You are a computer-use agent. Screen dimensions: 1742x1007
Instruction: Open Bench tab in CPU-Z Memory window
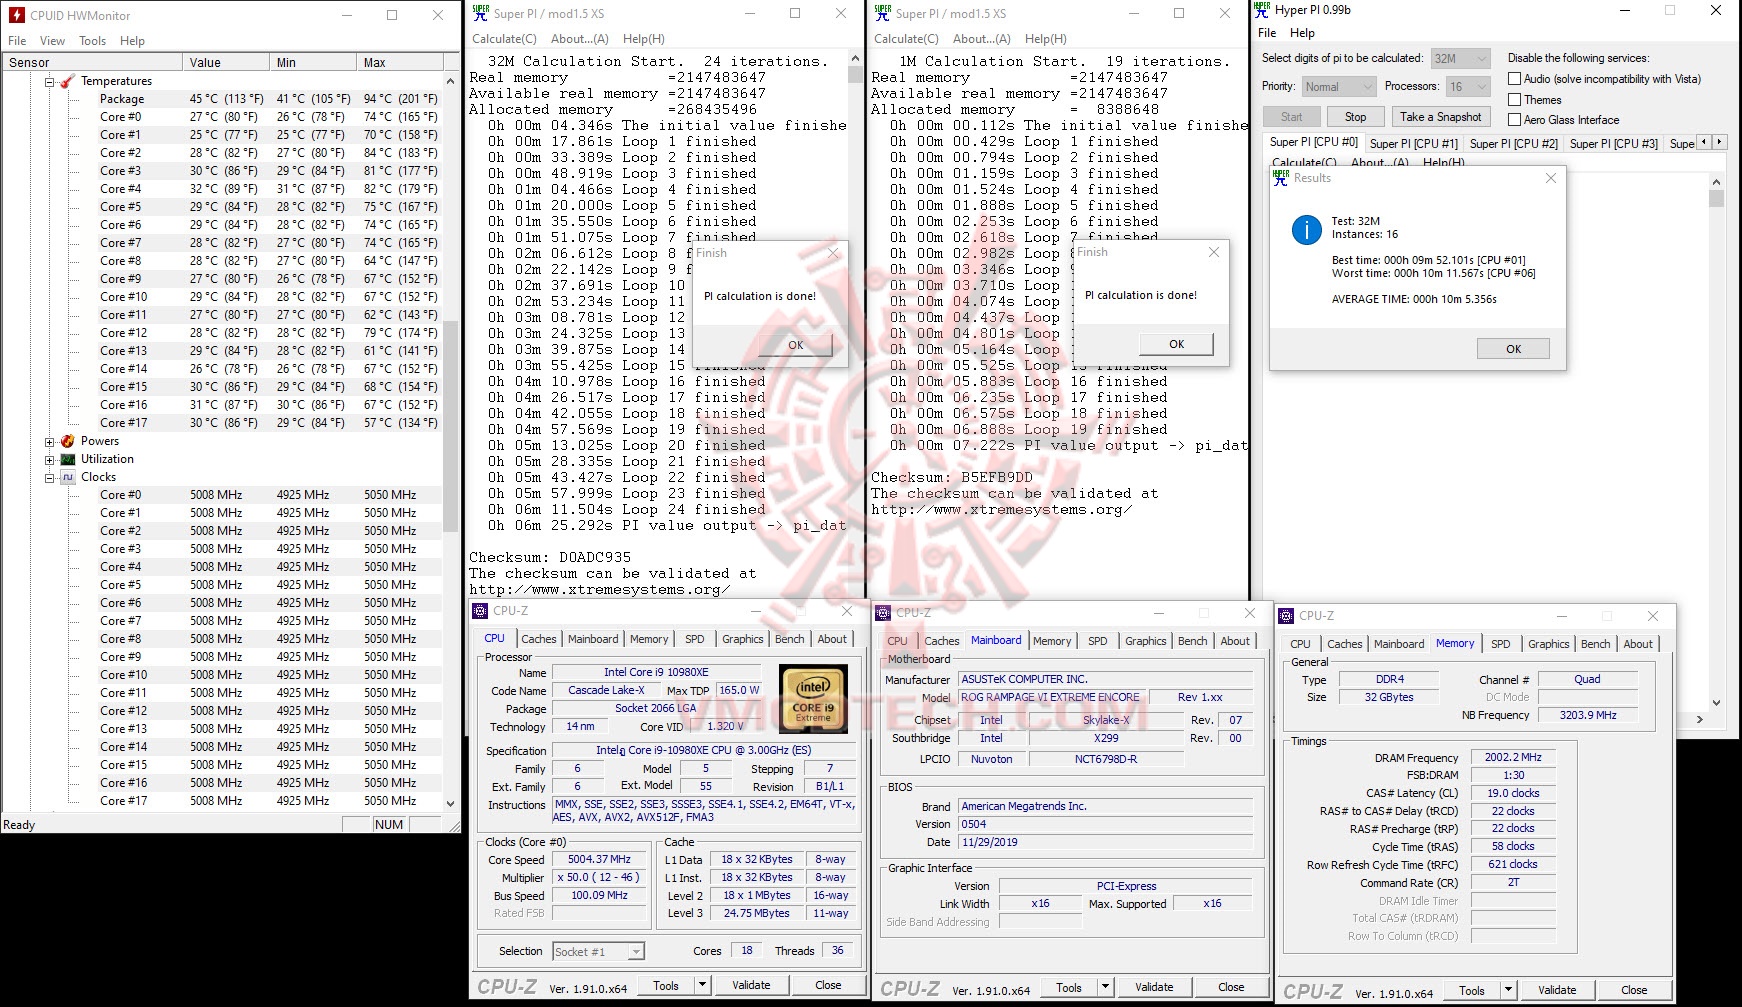[1596, 644]
